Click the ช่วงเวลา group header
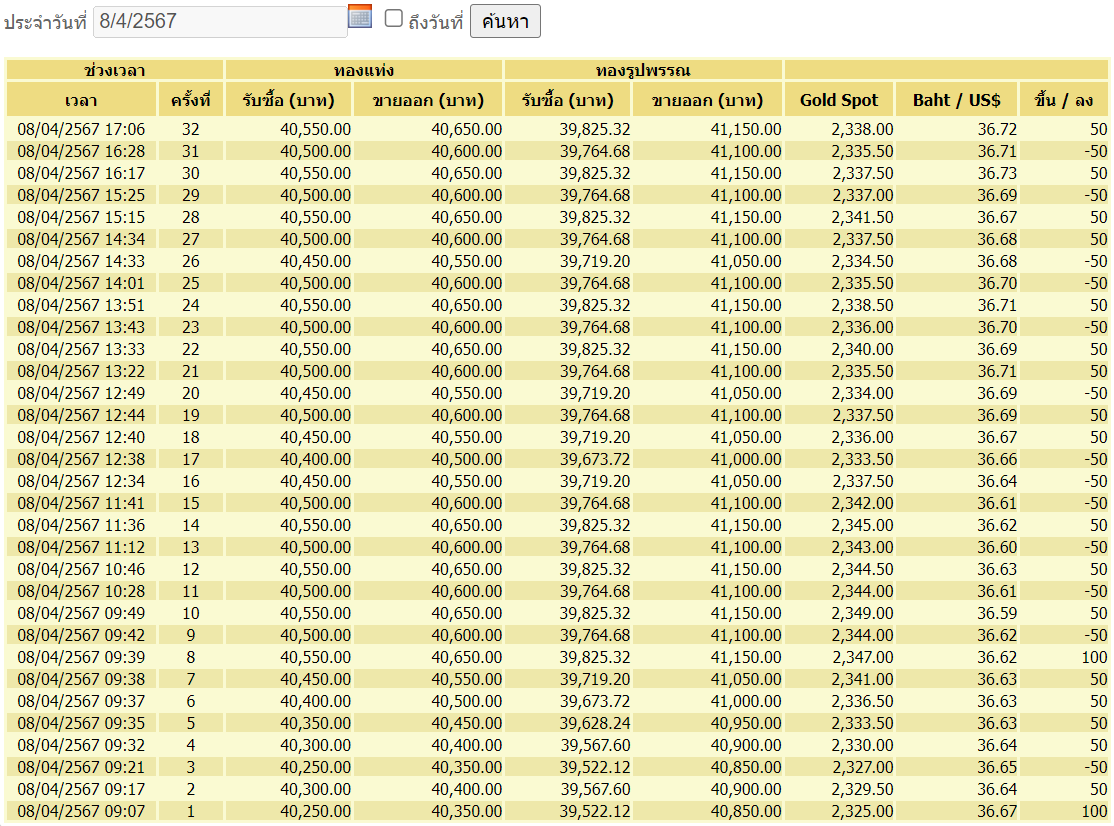The image size is (1114, 826). click(x=114, y=70)
